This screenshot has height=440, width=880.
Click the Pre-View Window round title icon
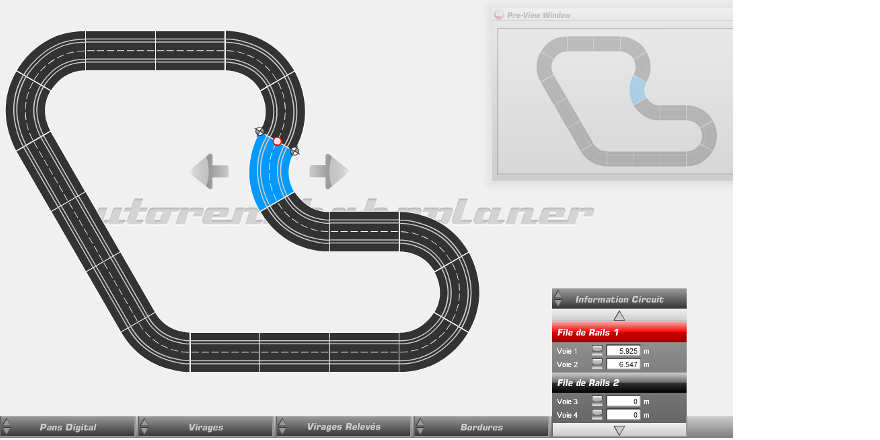pos(500,15)
